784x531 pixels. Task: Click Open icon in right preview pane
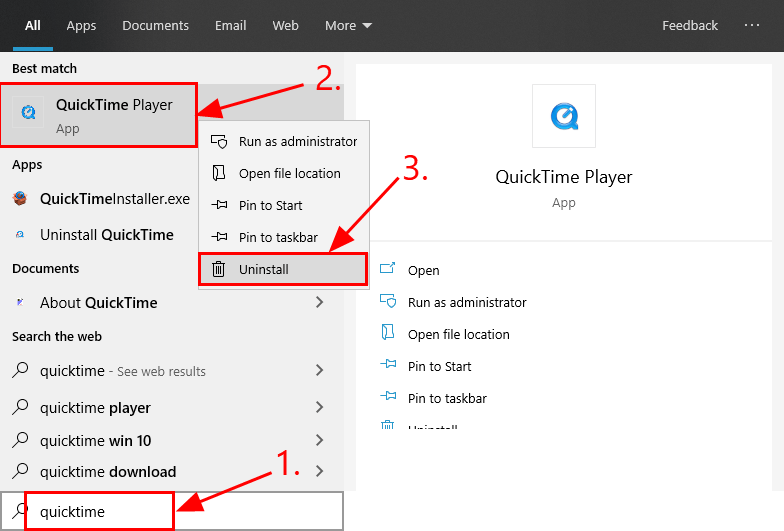[x=388, y=269]
